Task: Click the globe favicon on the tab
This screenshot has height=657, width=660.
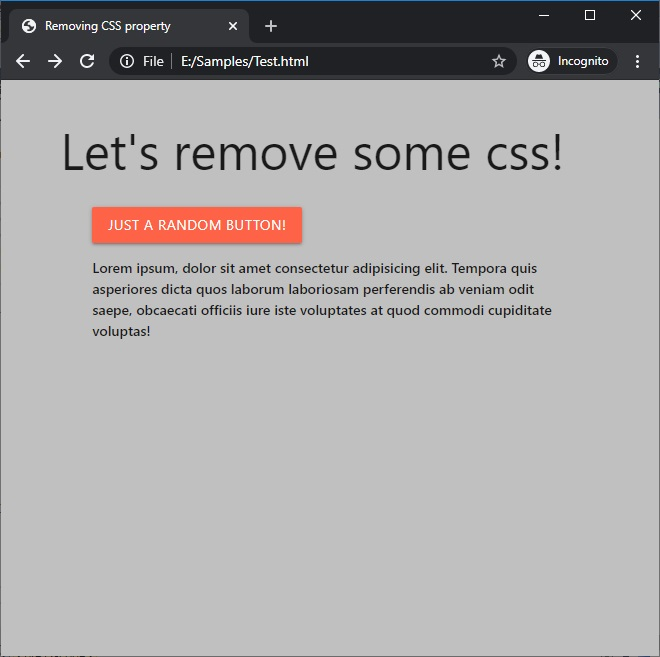Action: [x=29, y=26]
